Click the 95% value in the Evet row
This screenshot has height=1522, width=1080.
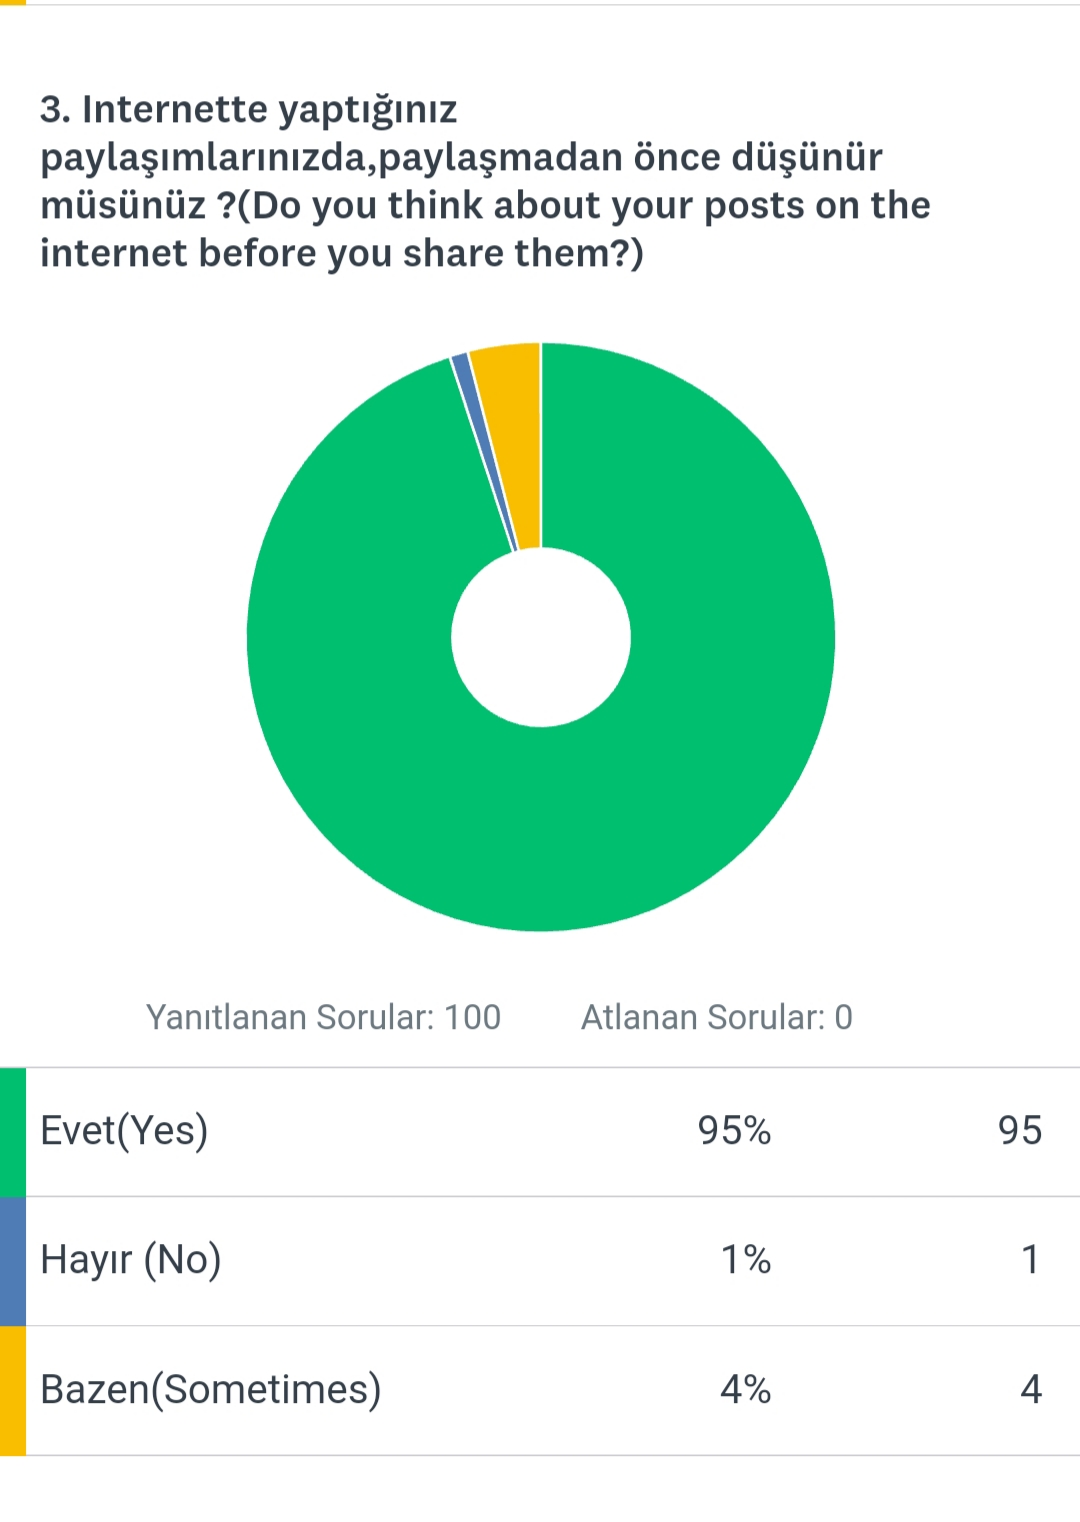[x=734, y=1131]
